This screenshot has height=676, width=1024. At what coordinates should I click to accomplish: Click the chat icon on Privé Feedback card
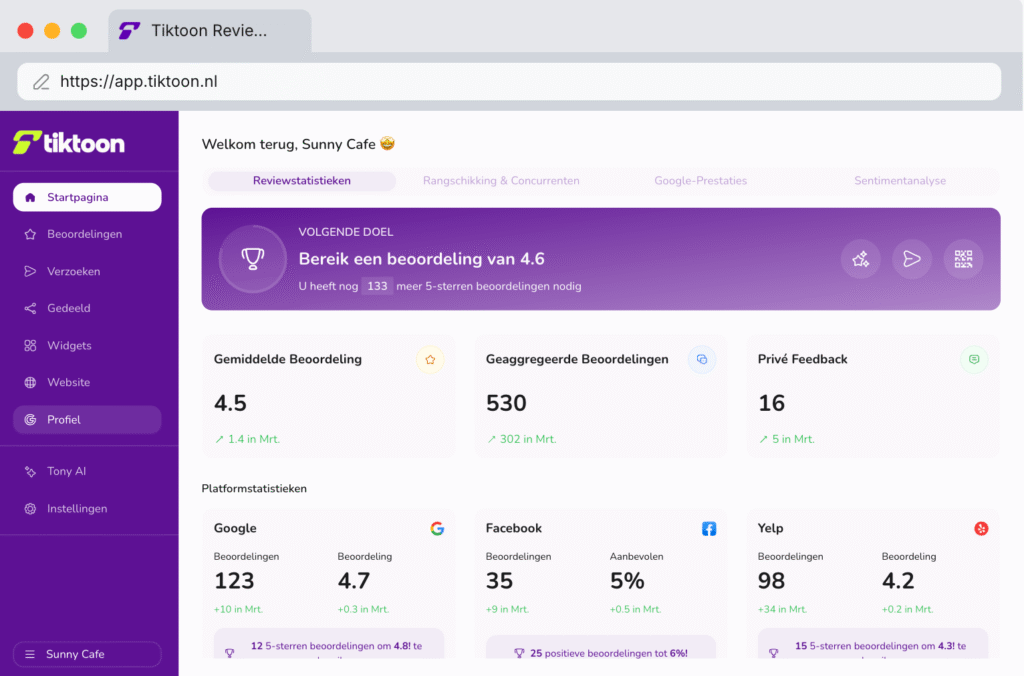tap(974, 360)
